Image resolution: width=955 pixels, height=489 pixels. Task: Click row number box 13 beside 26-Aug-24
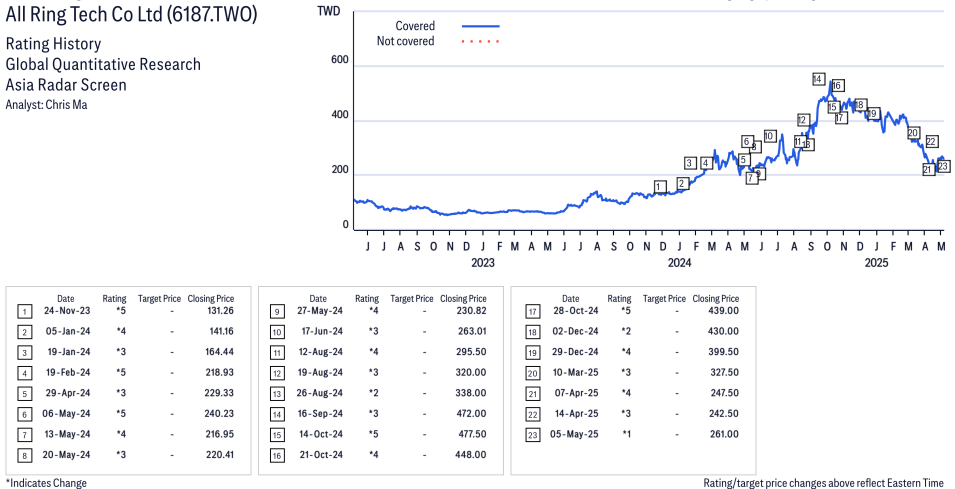click(x=277, y=394)
